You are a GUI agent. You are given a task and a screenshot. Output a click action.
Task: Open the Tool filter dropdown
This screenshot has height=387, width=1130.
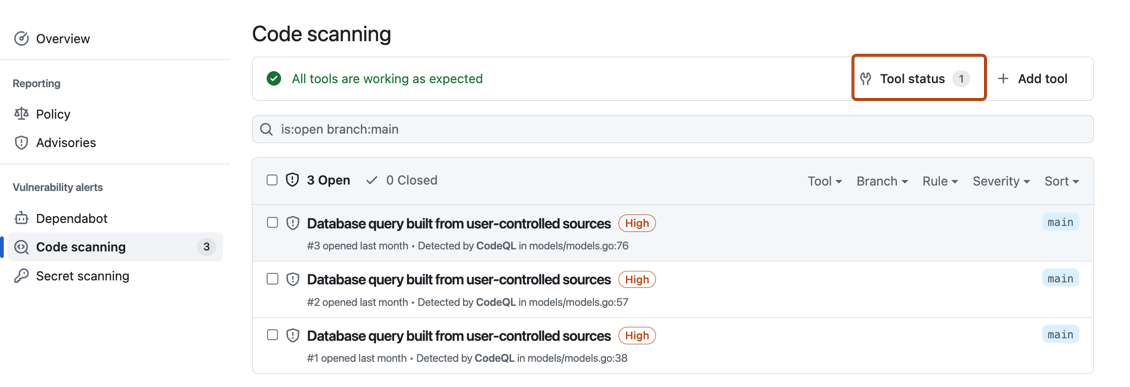click(824, 181)
